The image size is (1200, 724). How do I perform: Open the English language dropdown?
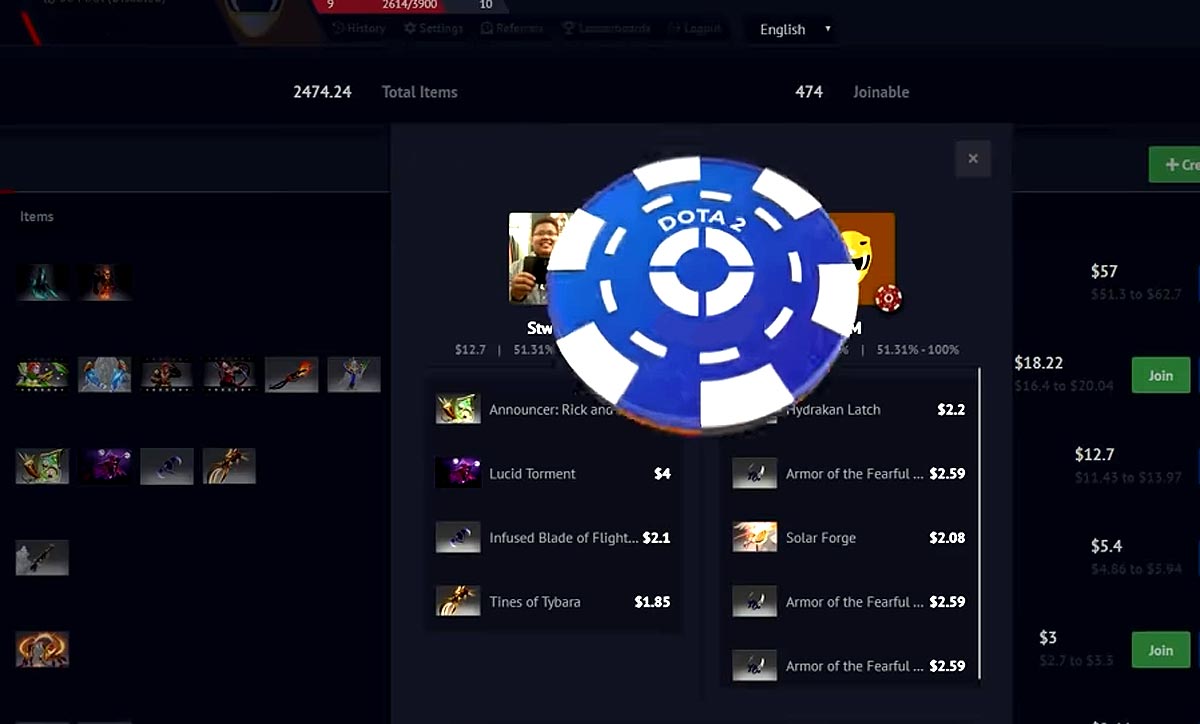click(794, 29)
